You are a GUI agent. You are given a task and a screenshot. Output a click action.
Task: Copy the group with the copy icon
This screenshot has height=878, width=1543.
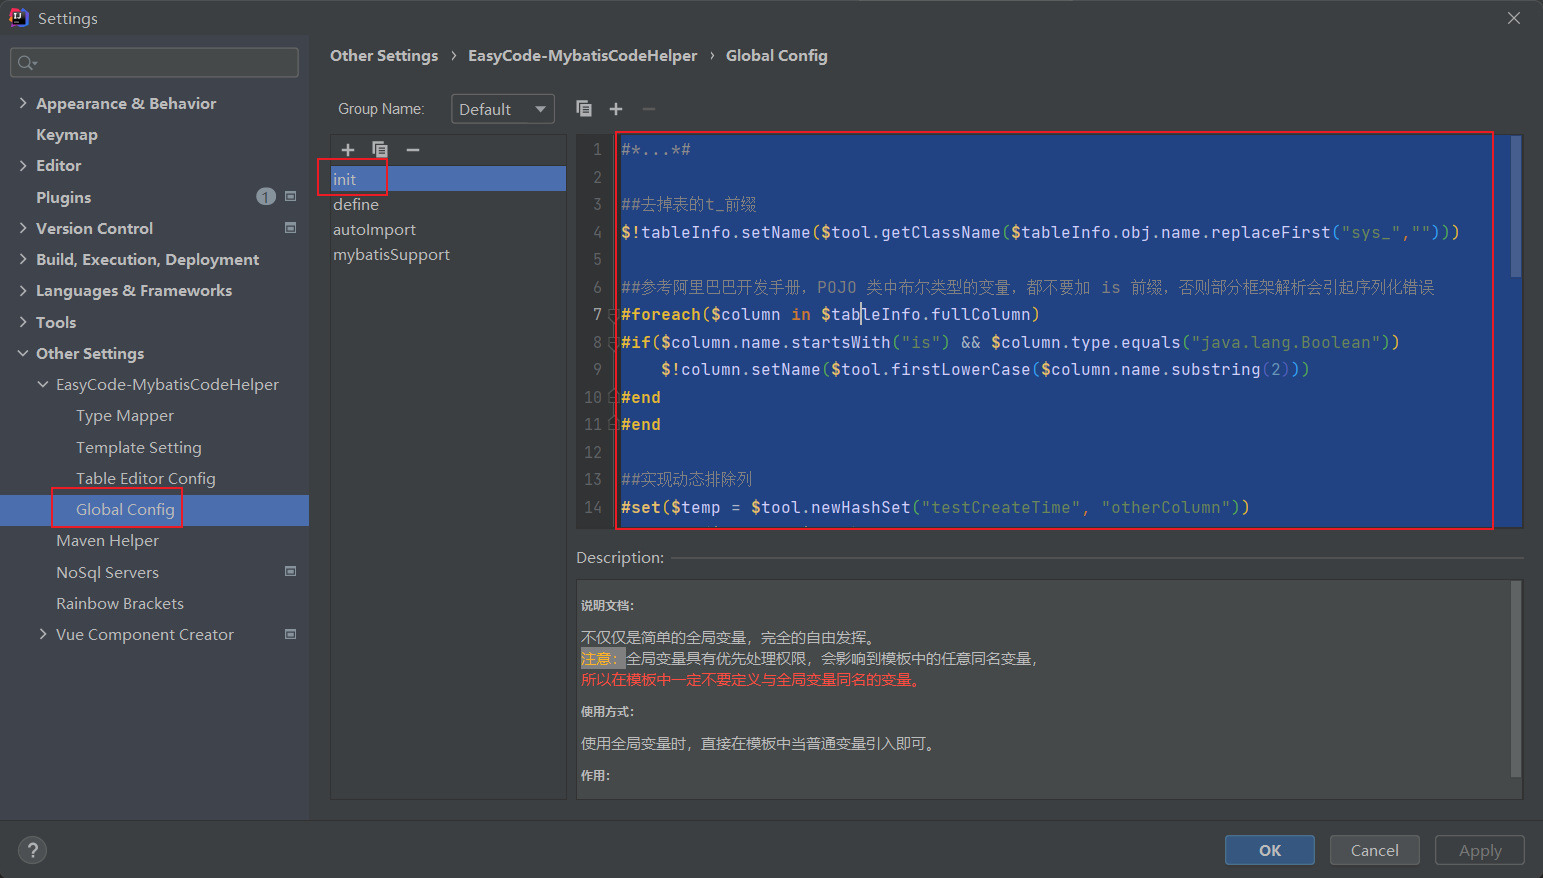pos(584,109)
